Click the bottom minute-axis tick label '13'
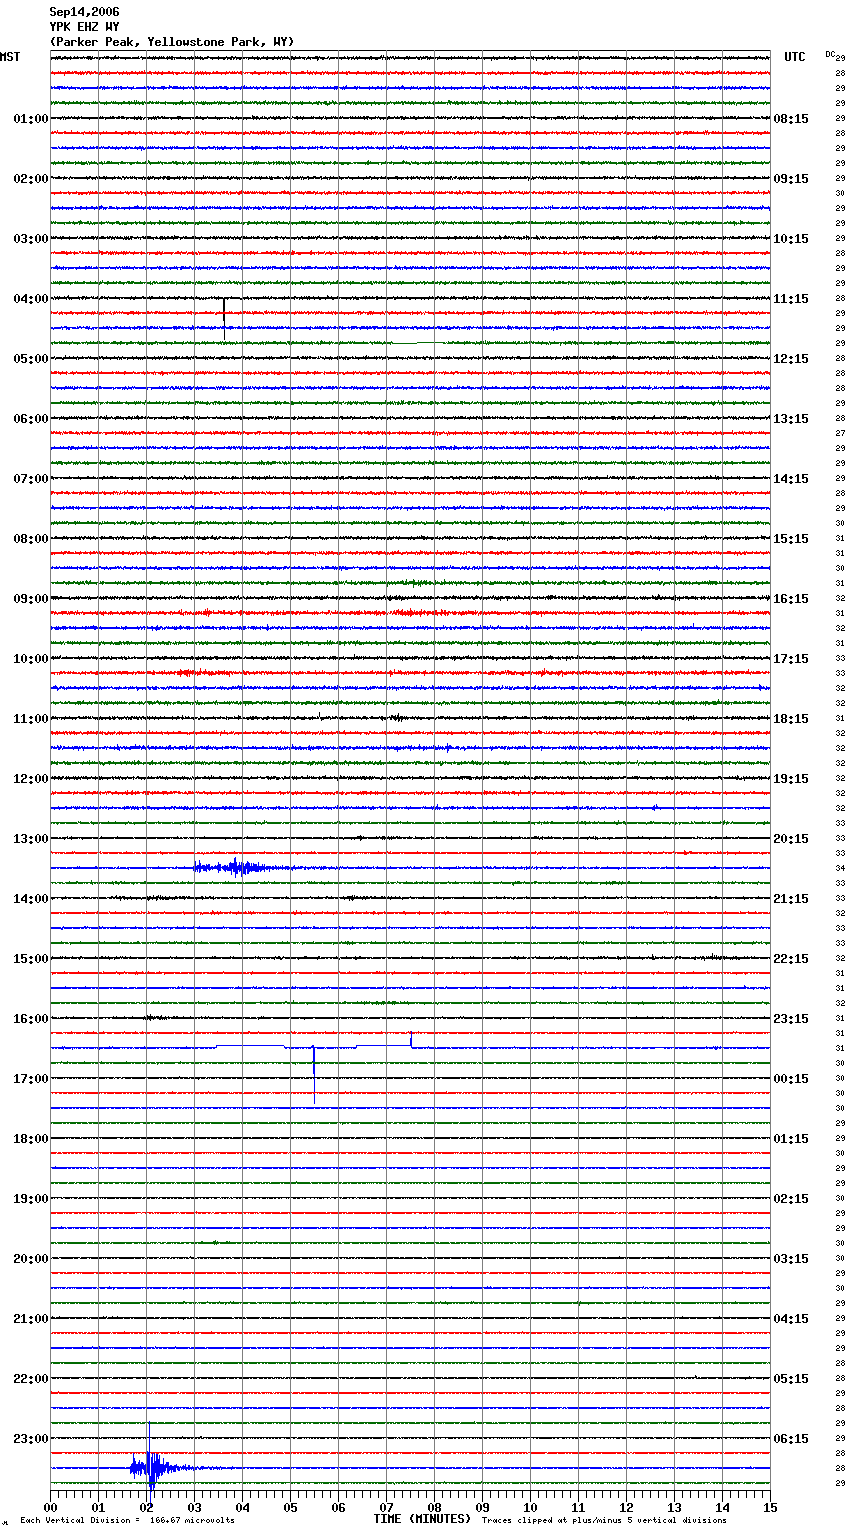This screenshot has height=1534, width=850. (x=674, y=1507)
